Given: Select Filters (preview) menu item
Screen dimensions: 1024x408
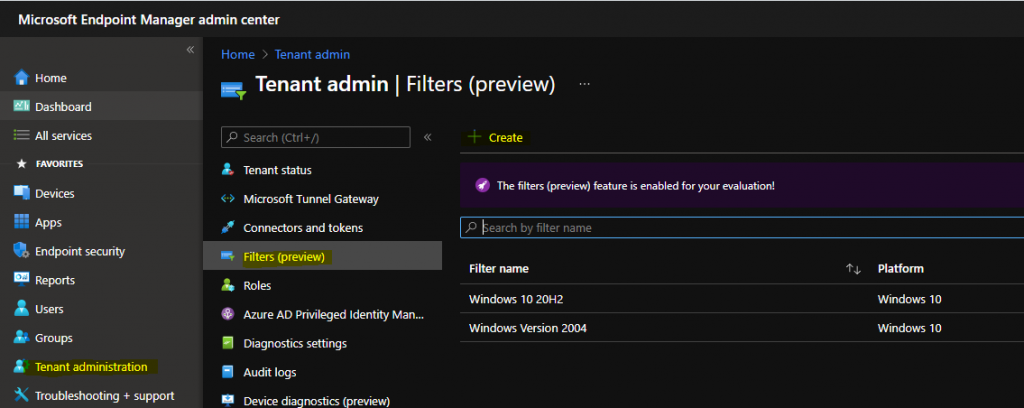Looking at the screenshot, I should pyautogui.click(x=323, y=255).
